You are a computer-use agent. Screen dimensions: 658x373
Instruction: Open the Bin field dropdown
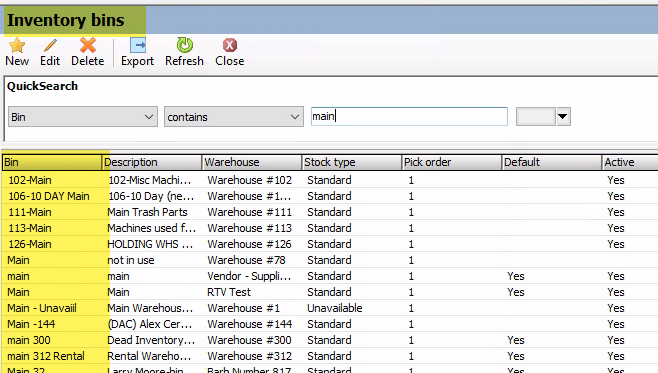tap(83, 117)
